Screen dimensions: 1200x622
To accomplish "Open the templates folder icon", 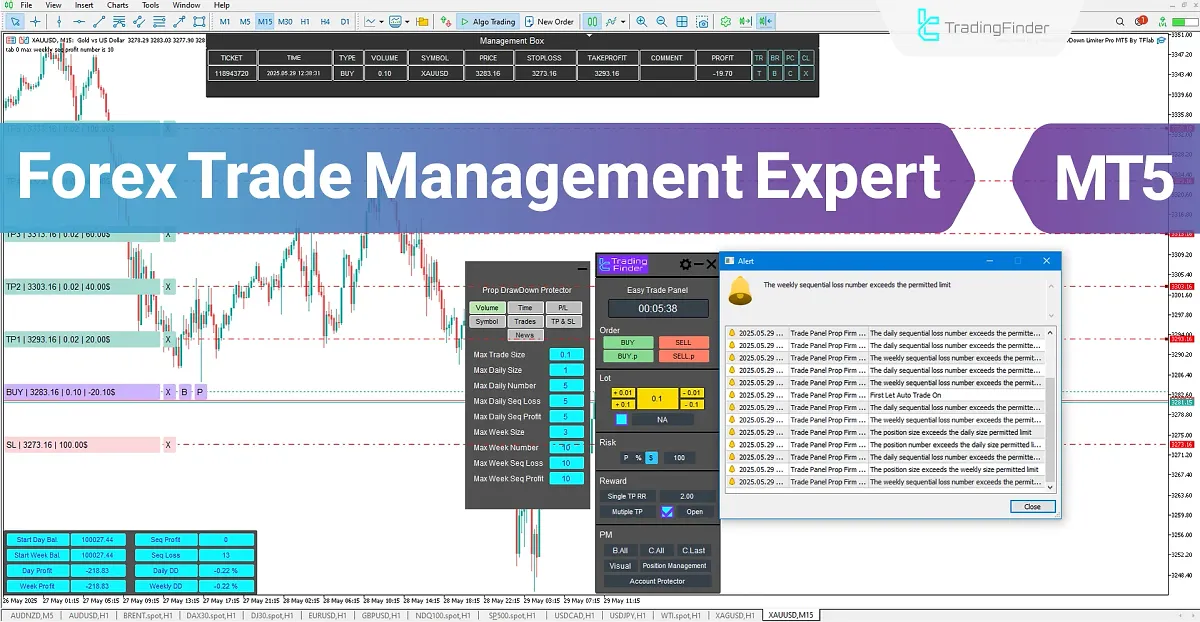I will coord(422,21).
